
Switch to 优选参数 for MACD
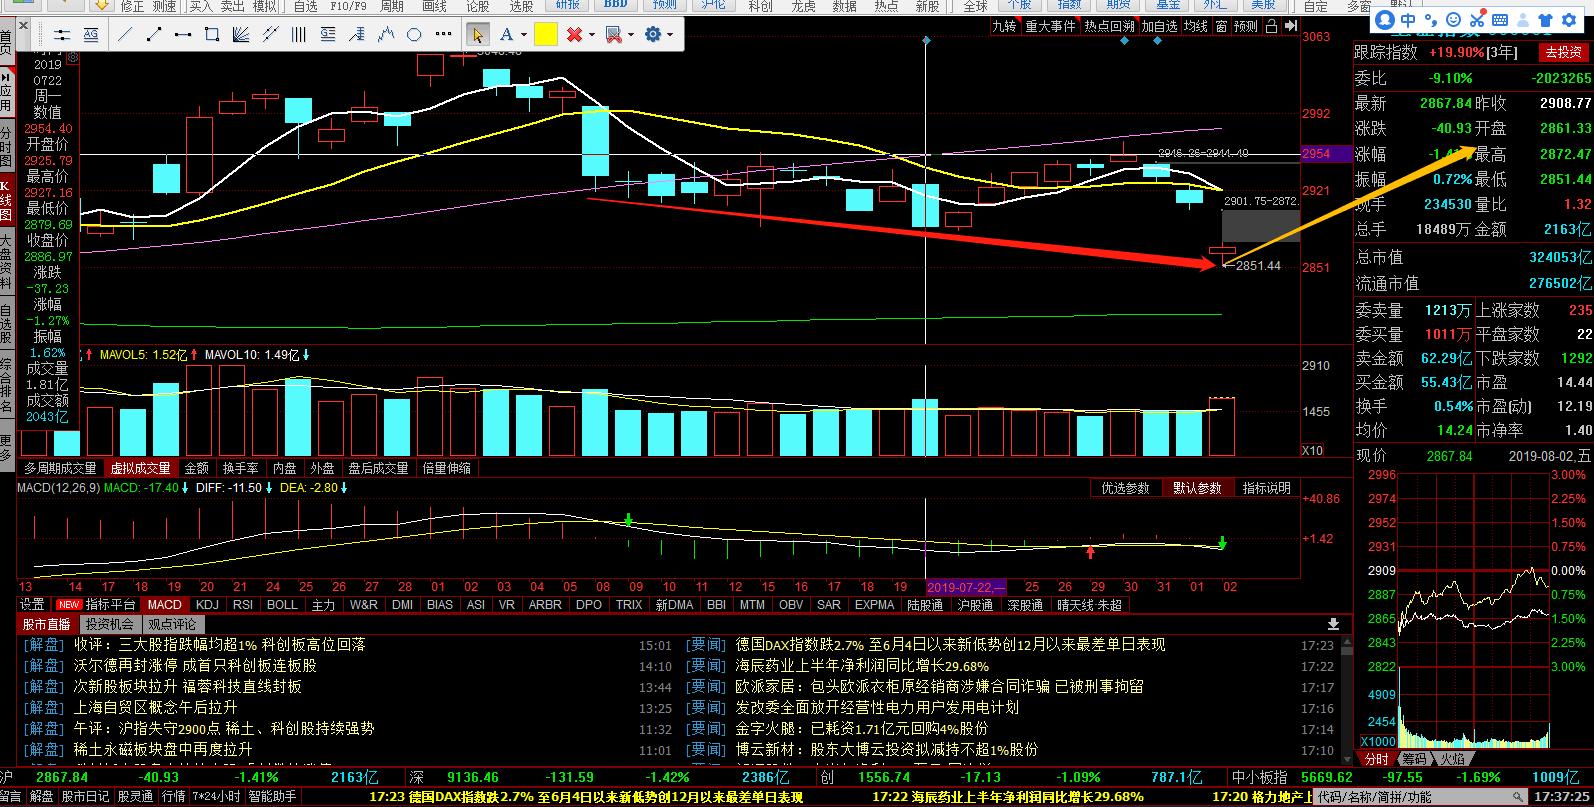point(1126,488)
